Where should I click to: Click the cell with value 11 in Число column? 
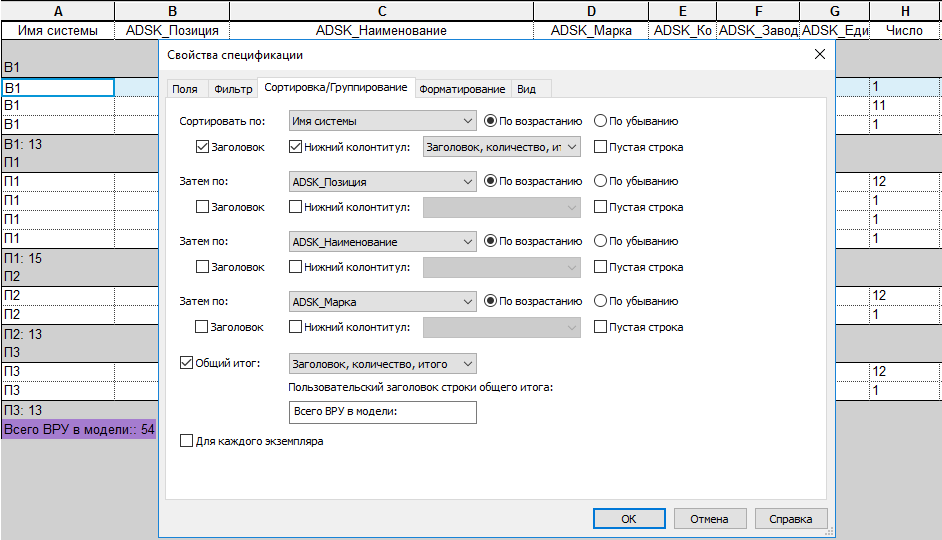point(905,106)
